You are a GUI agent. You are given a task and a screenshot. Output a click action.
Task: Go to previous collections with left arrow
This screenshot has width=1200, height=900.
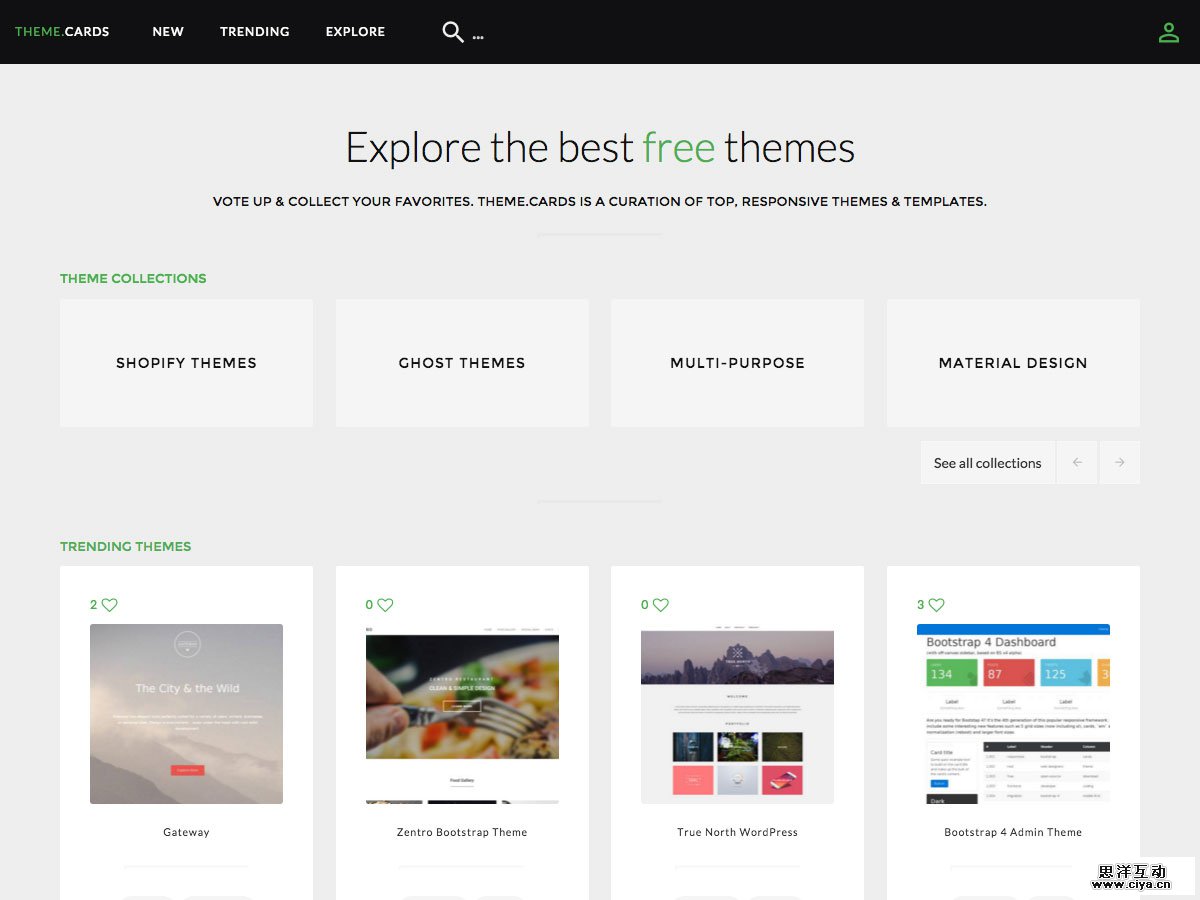1077,463
